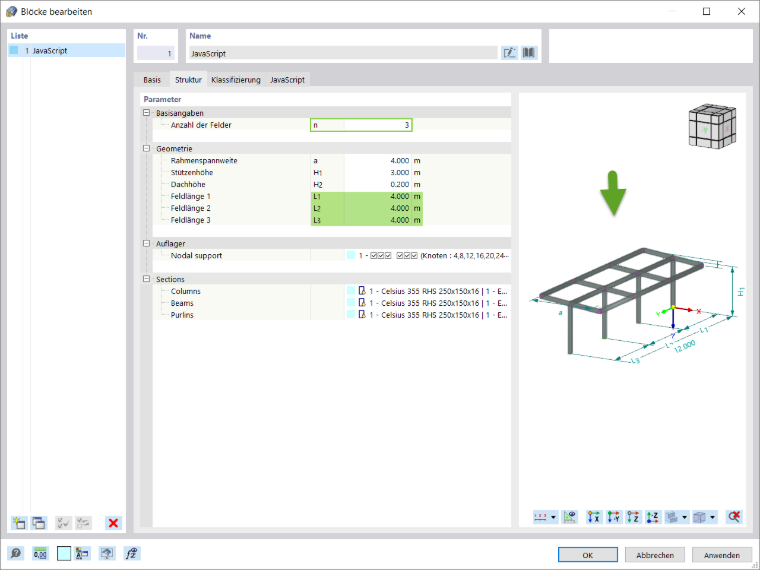
Task: Set preview view against Y direction
Action: click(614, 517)
